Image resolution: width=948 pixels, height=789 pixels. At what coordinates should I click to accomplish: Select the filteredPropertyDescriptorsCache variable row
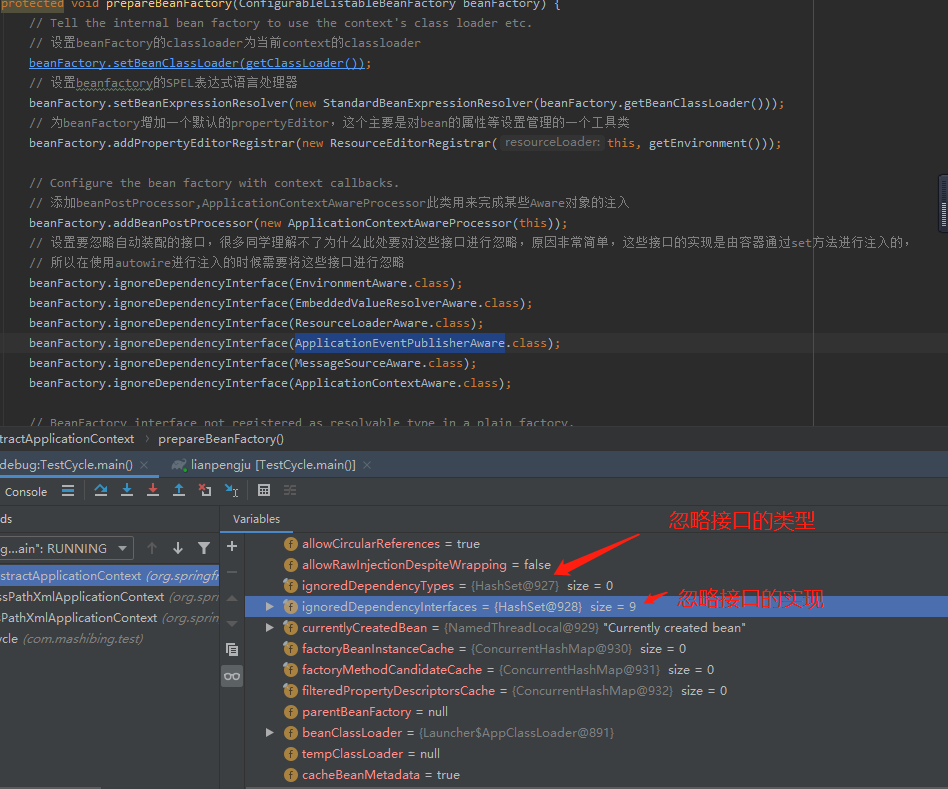coord(596,690)
